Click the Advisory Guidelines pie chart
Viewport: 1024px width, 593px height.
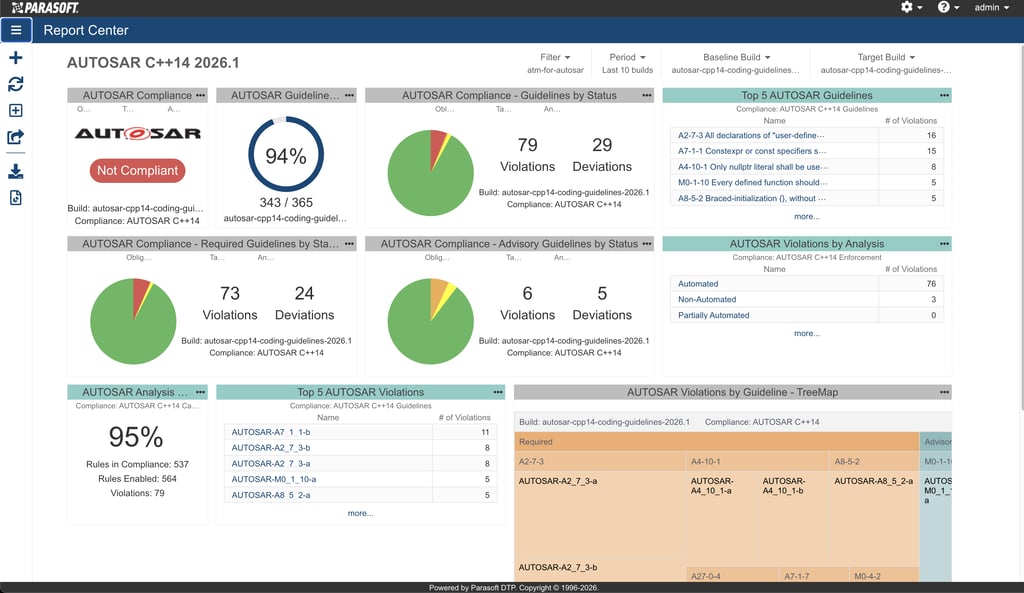click(430, 321)
